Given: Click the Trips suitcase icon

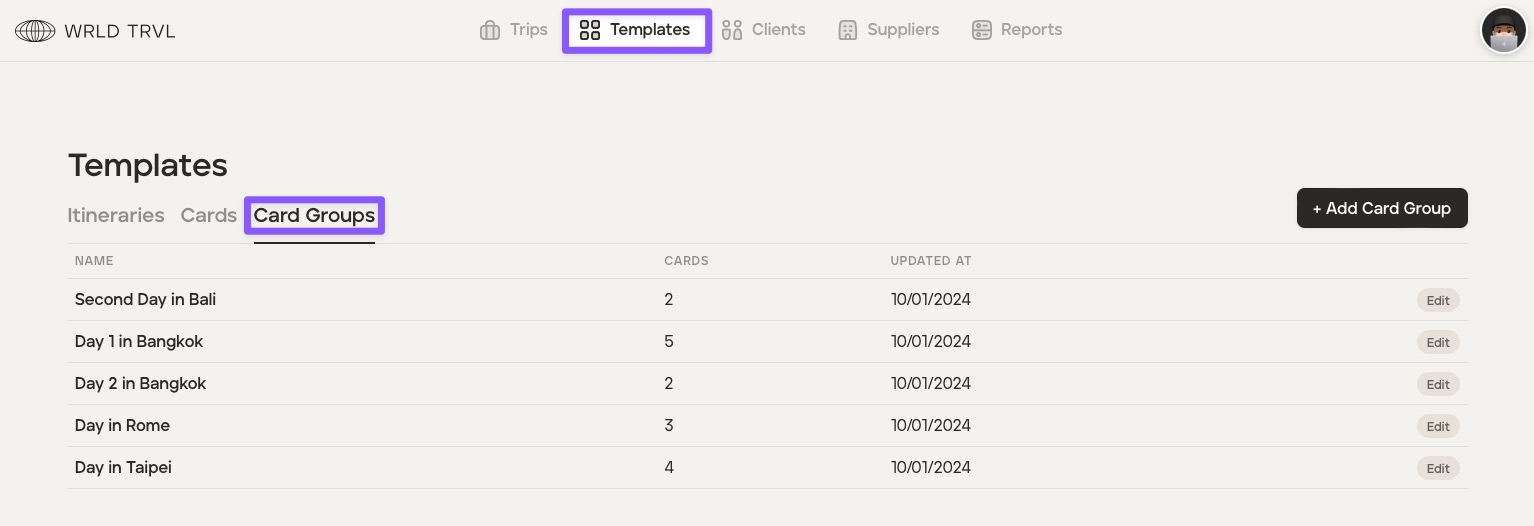Looking at the screenshot, I should point(490,30).
